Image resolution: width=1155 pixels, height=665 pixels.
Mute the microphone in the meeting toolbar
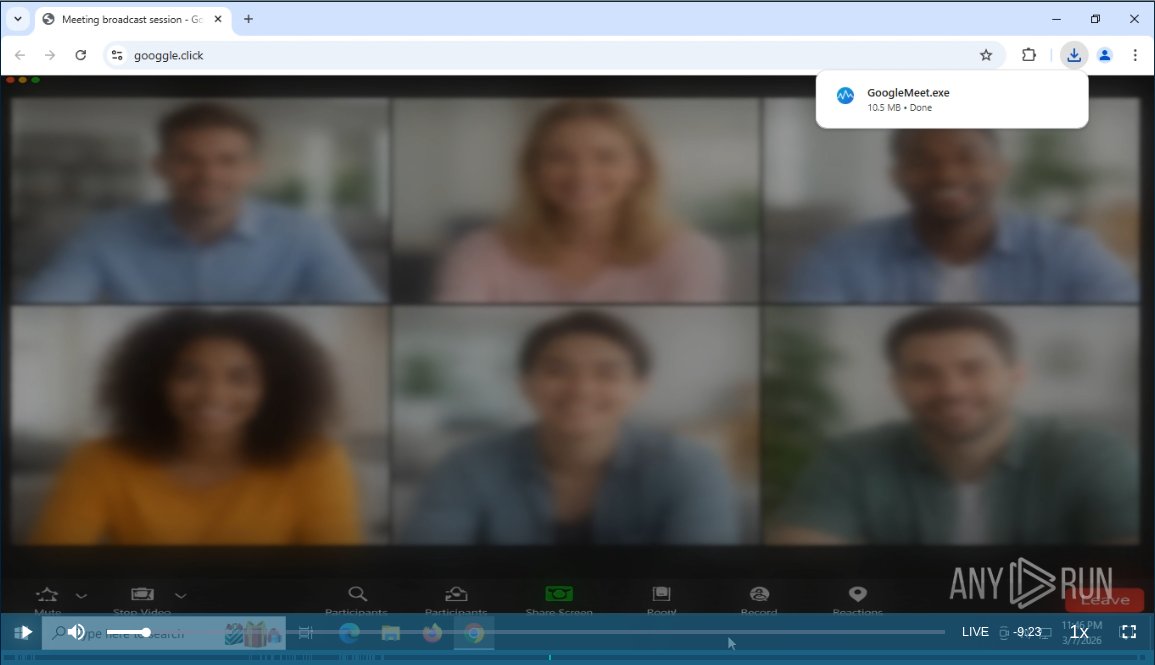45,597
